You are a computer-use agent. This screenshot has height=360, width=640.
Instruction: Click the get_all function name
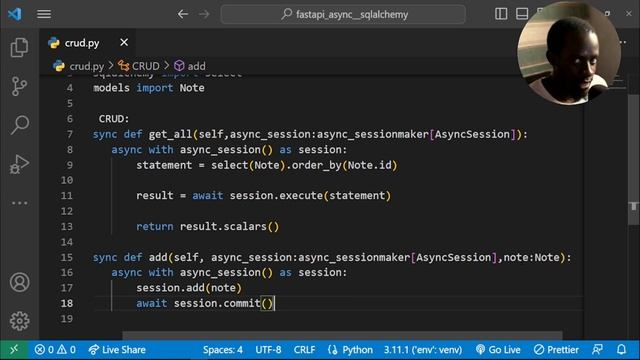coord(170,134)
